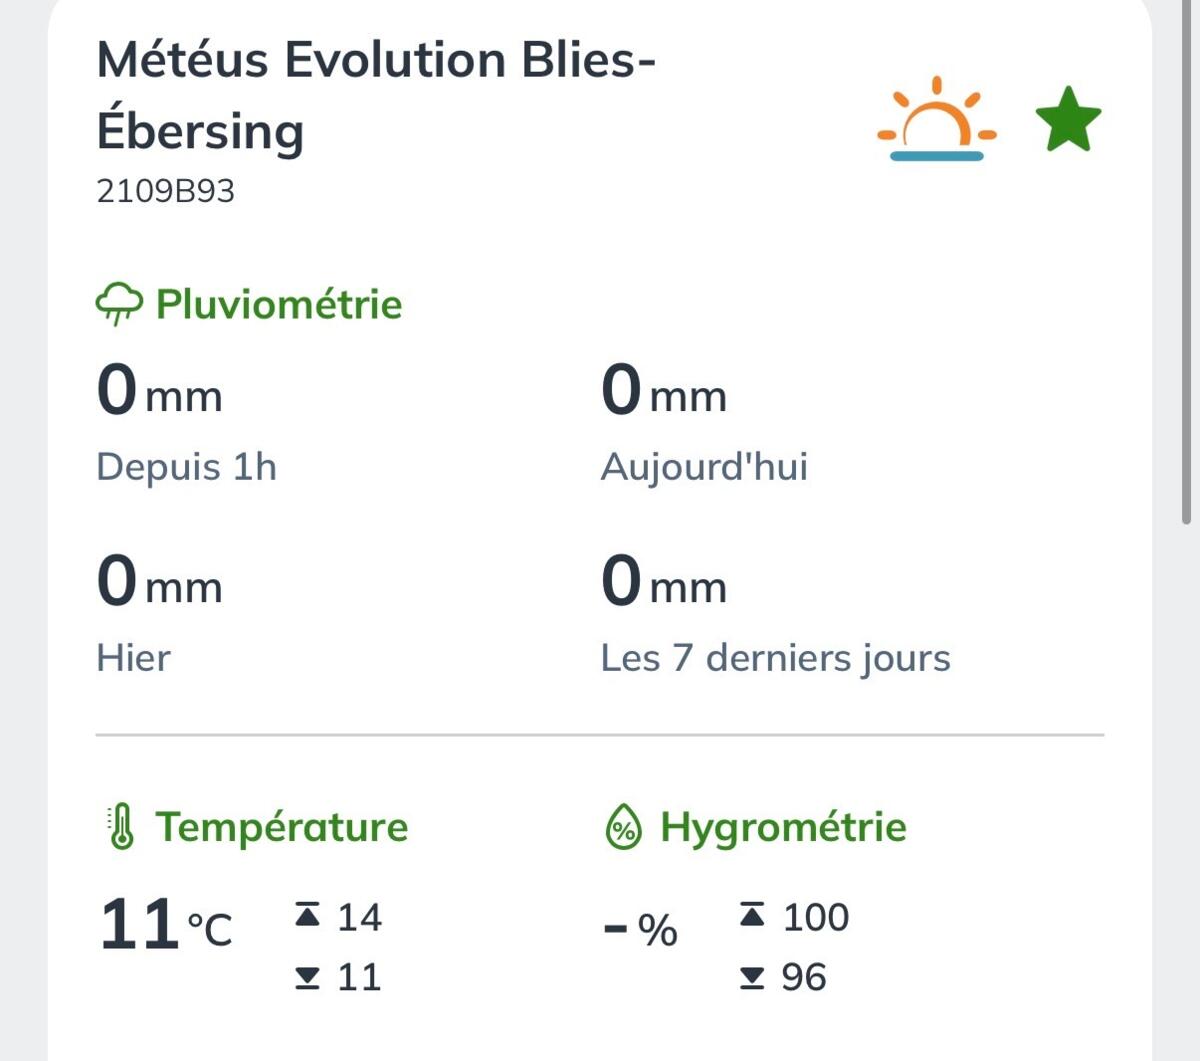Select the Hier rainfall value
The image size is (1200, 1061).
point(159,581)
